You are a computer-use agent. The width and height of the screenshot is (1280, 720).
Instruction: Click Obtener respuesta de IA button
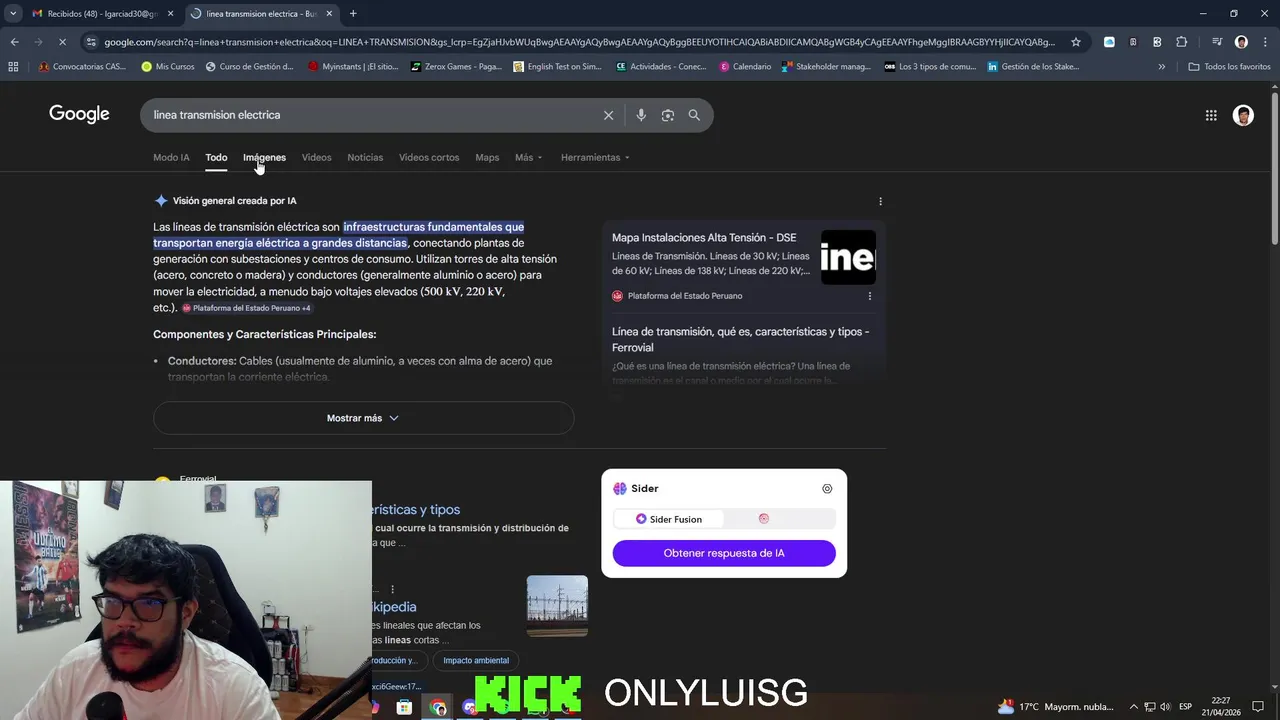tap(724, 553)
